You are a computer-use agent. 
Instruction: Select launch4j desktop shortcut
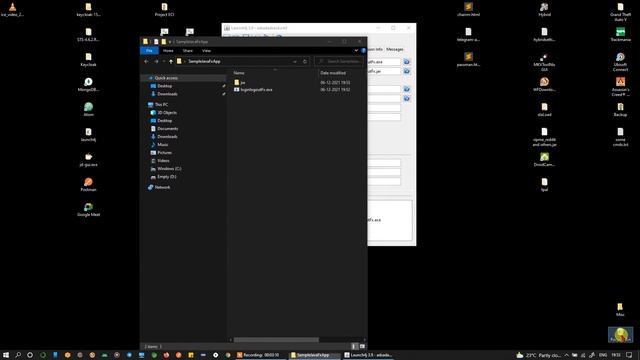[88, 134]
